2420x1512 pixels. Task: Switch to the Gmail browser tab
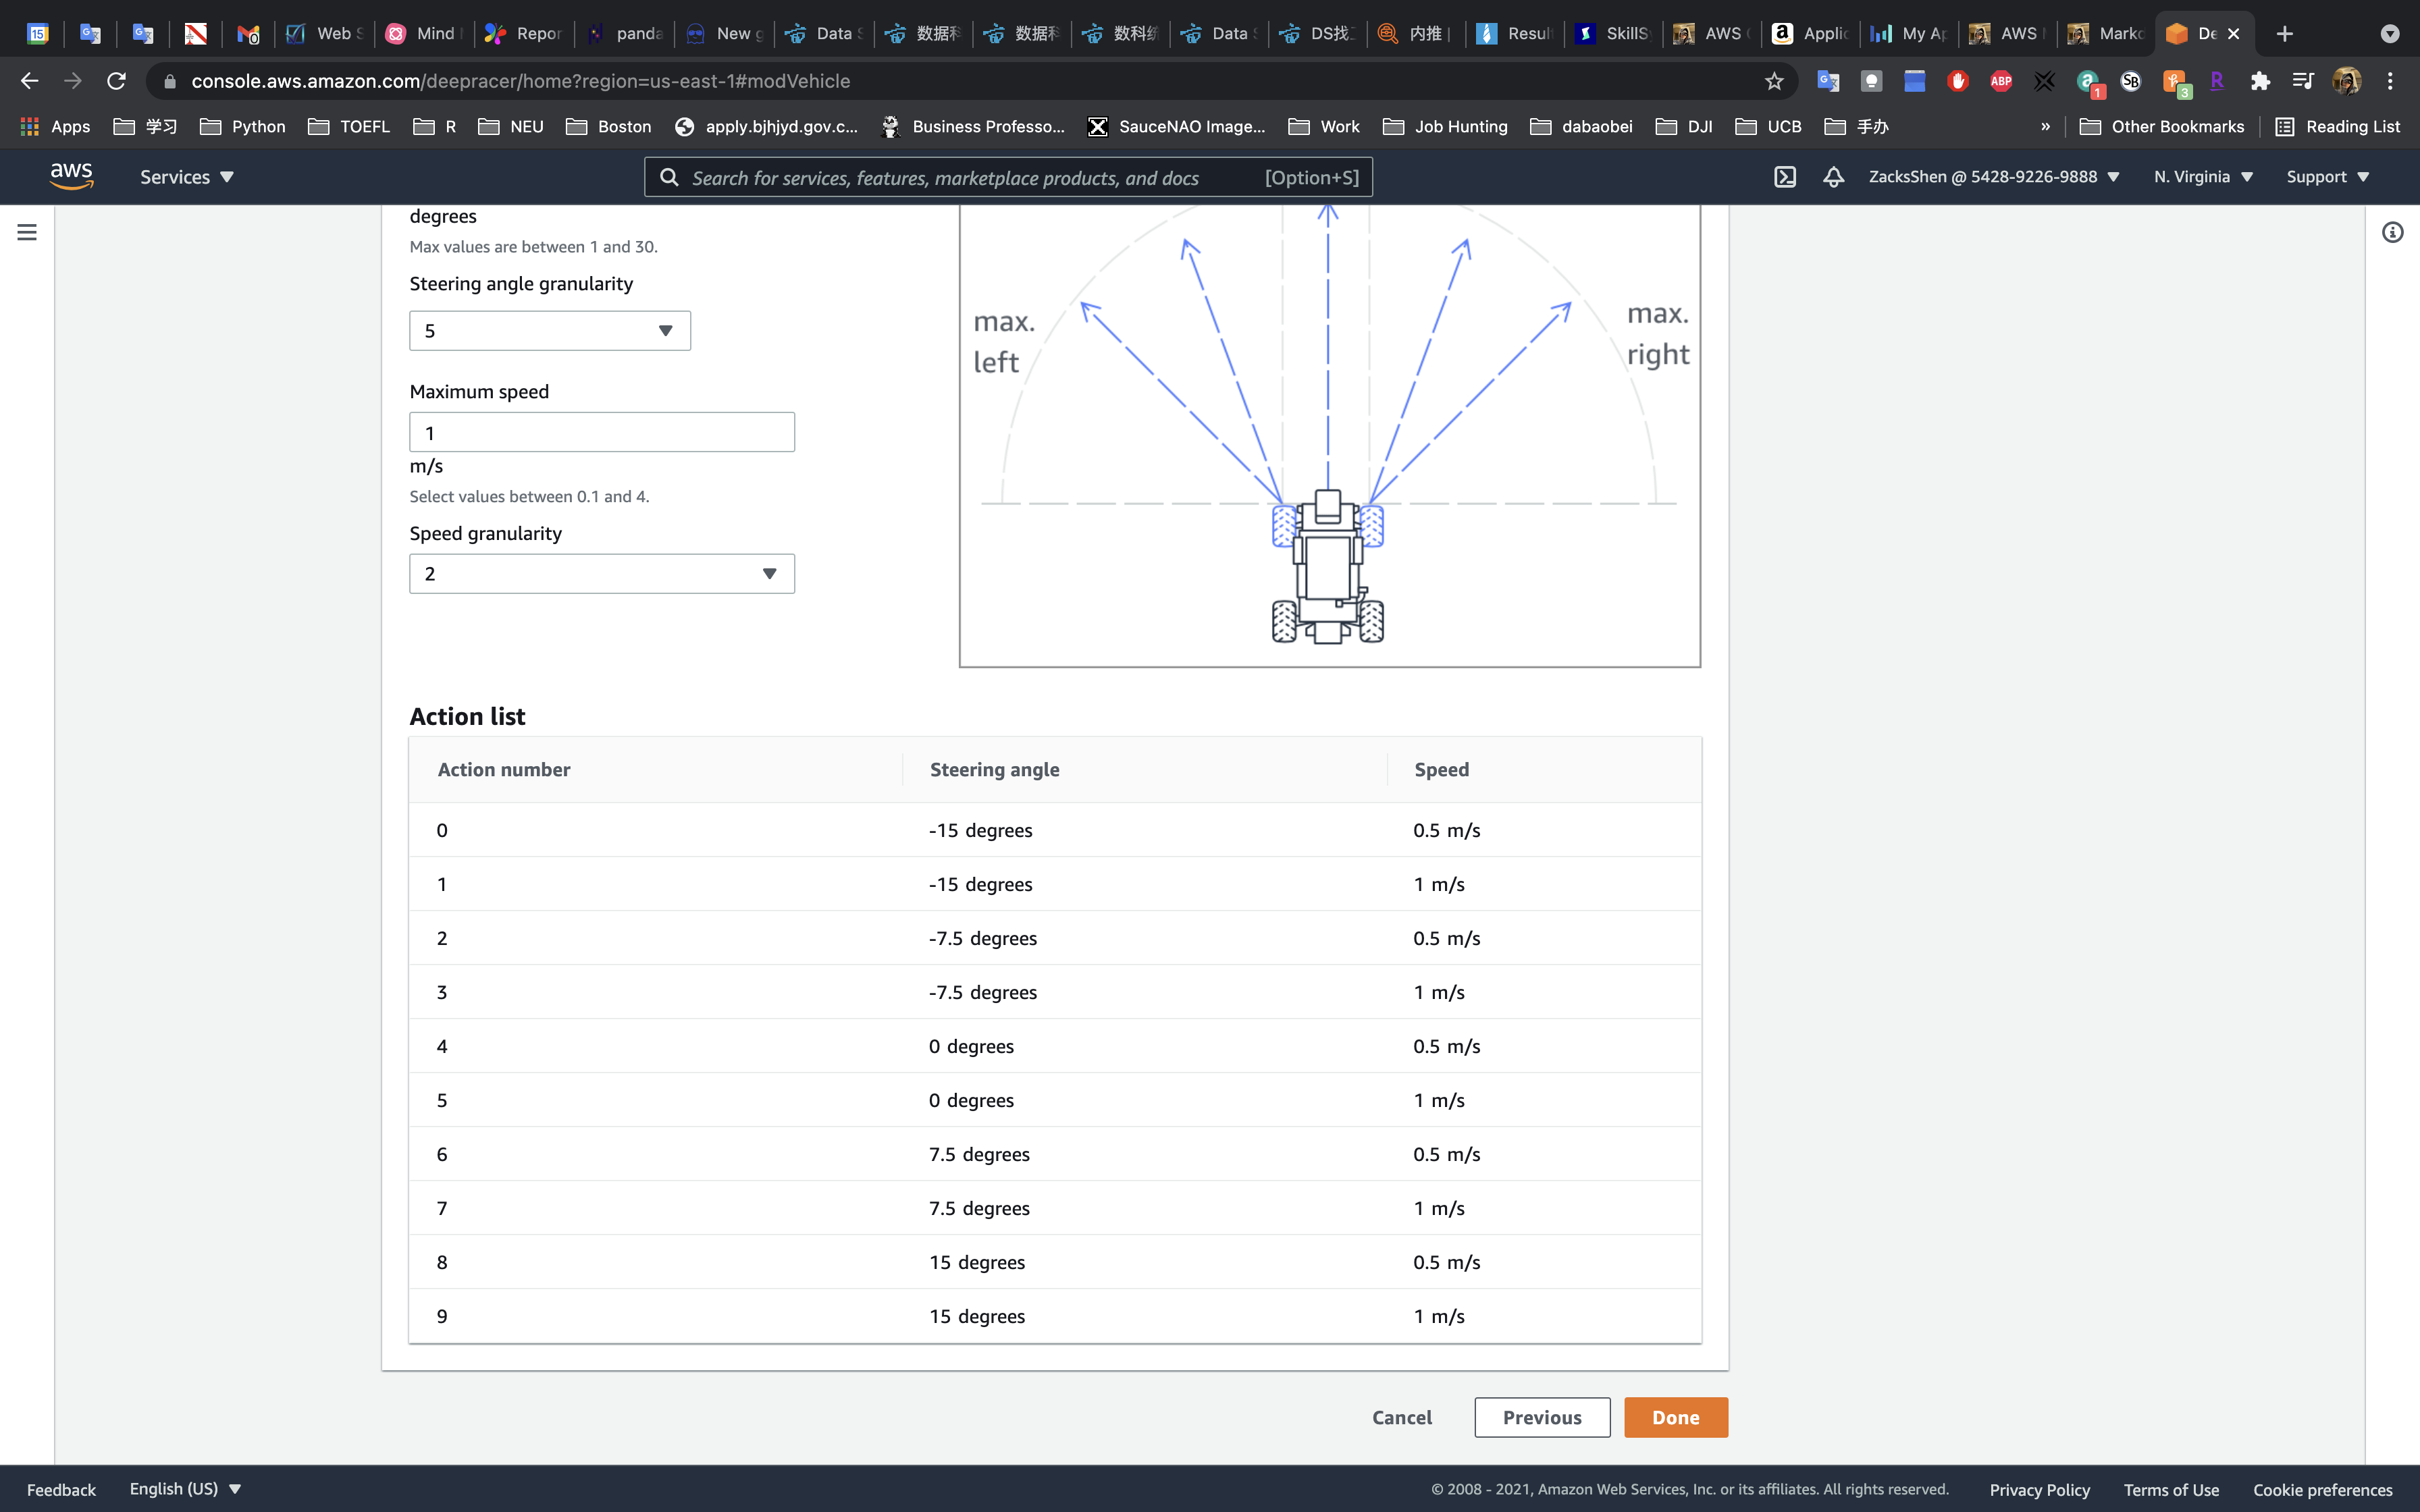248,34
